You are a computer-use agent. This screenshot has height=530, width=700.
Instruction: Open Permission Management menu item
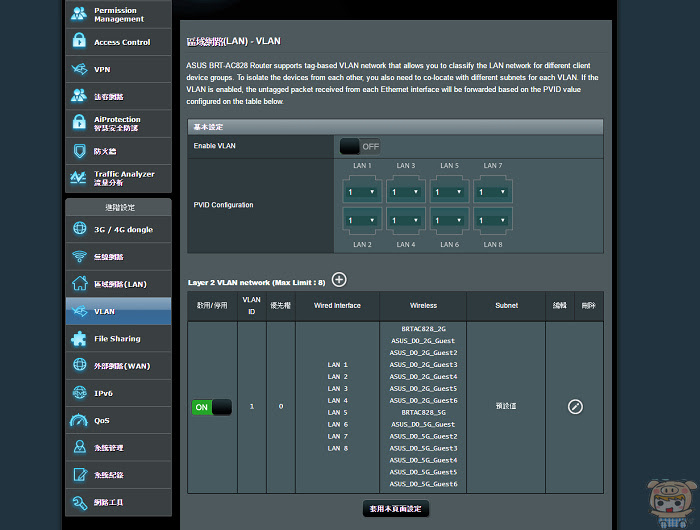pyautogui.click(x=118, y=14)
